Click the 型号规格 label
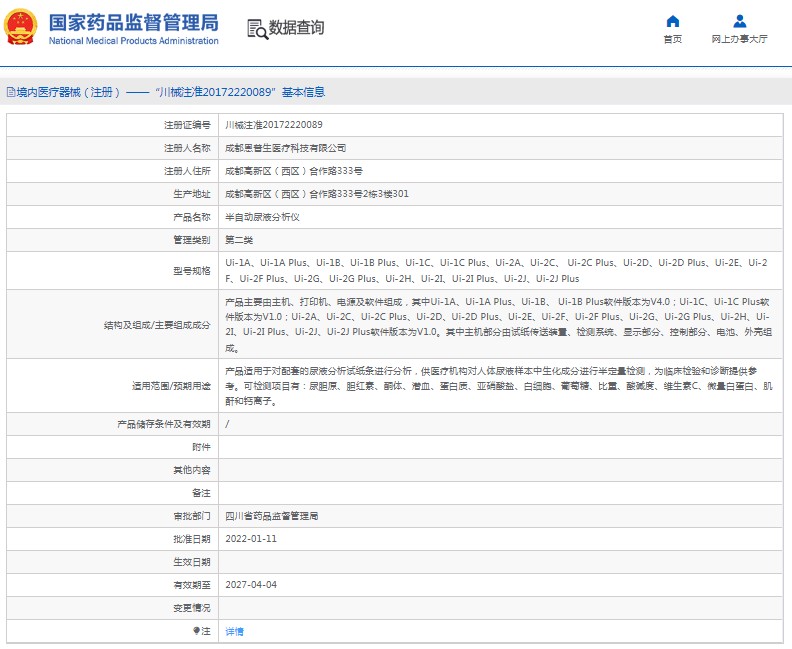Screen dimensions: 792x649 [192, 271]
